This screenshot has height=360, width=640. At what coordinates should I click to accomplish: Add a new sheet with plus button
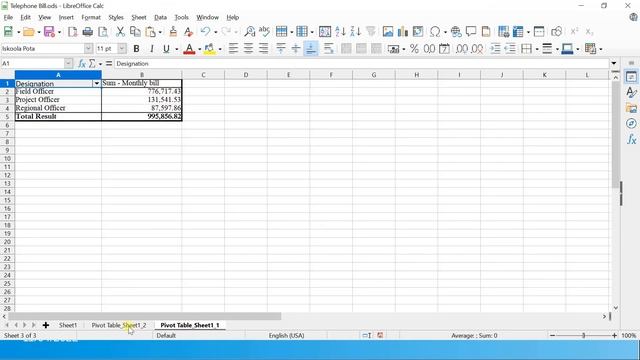pos(46,325)
